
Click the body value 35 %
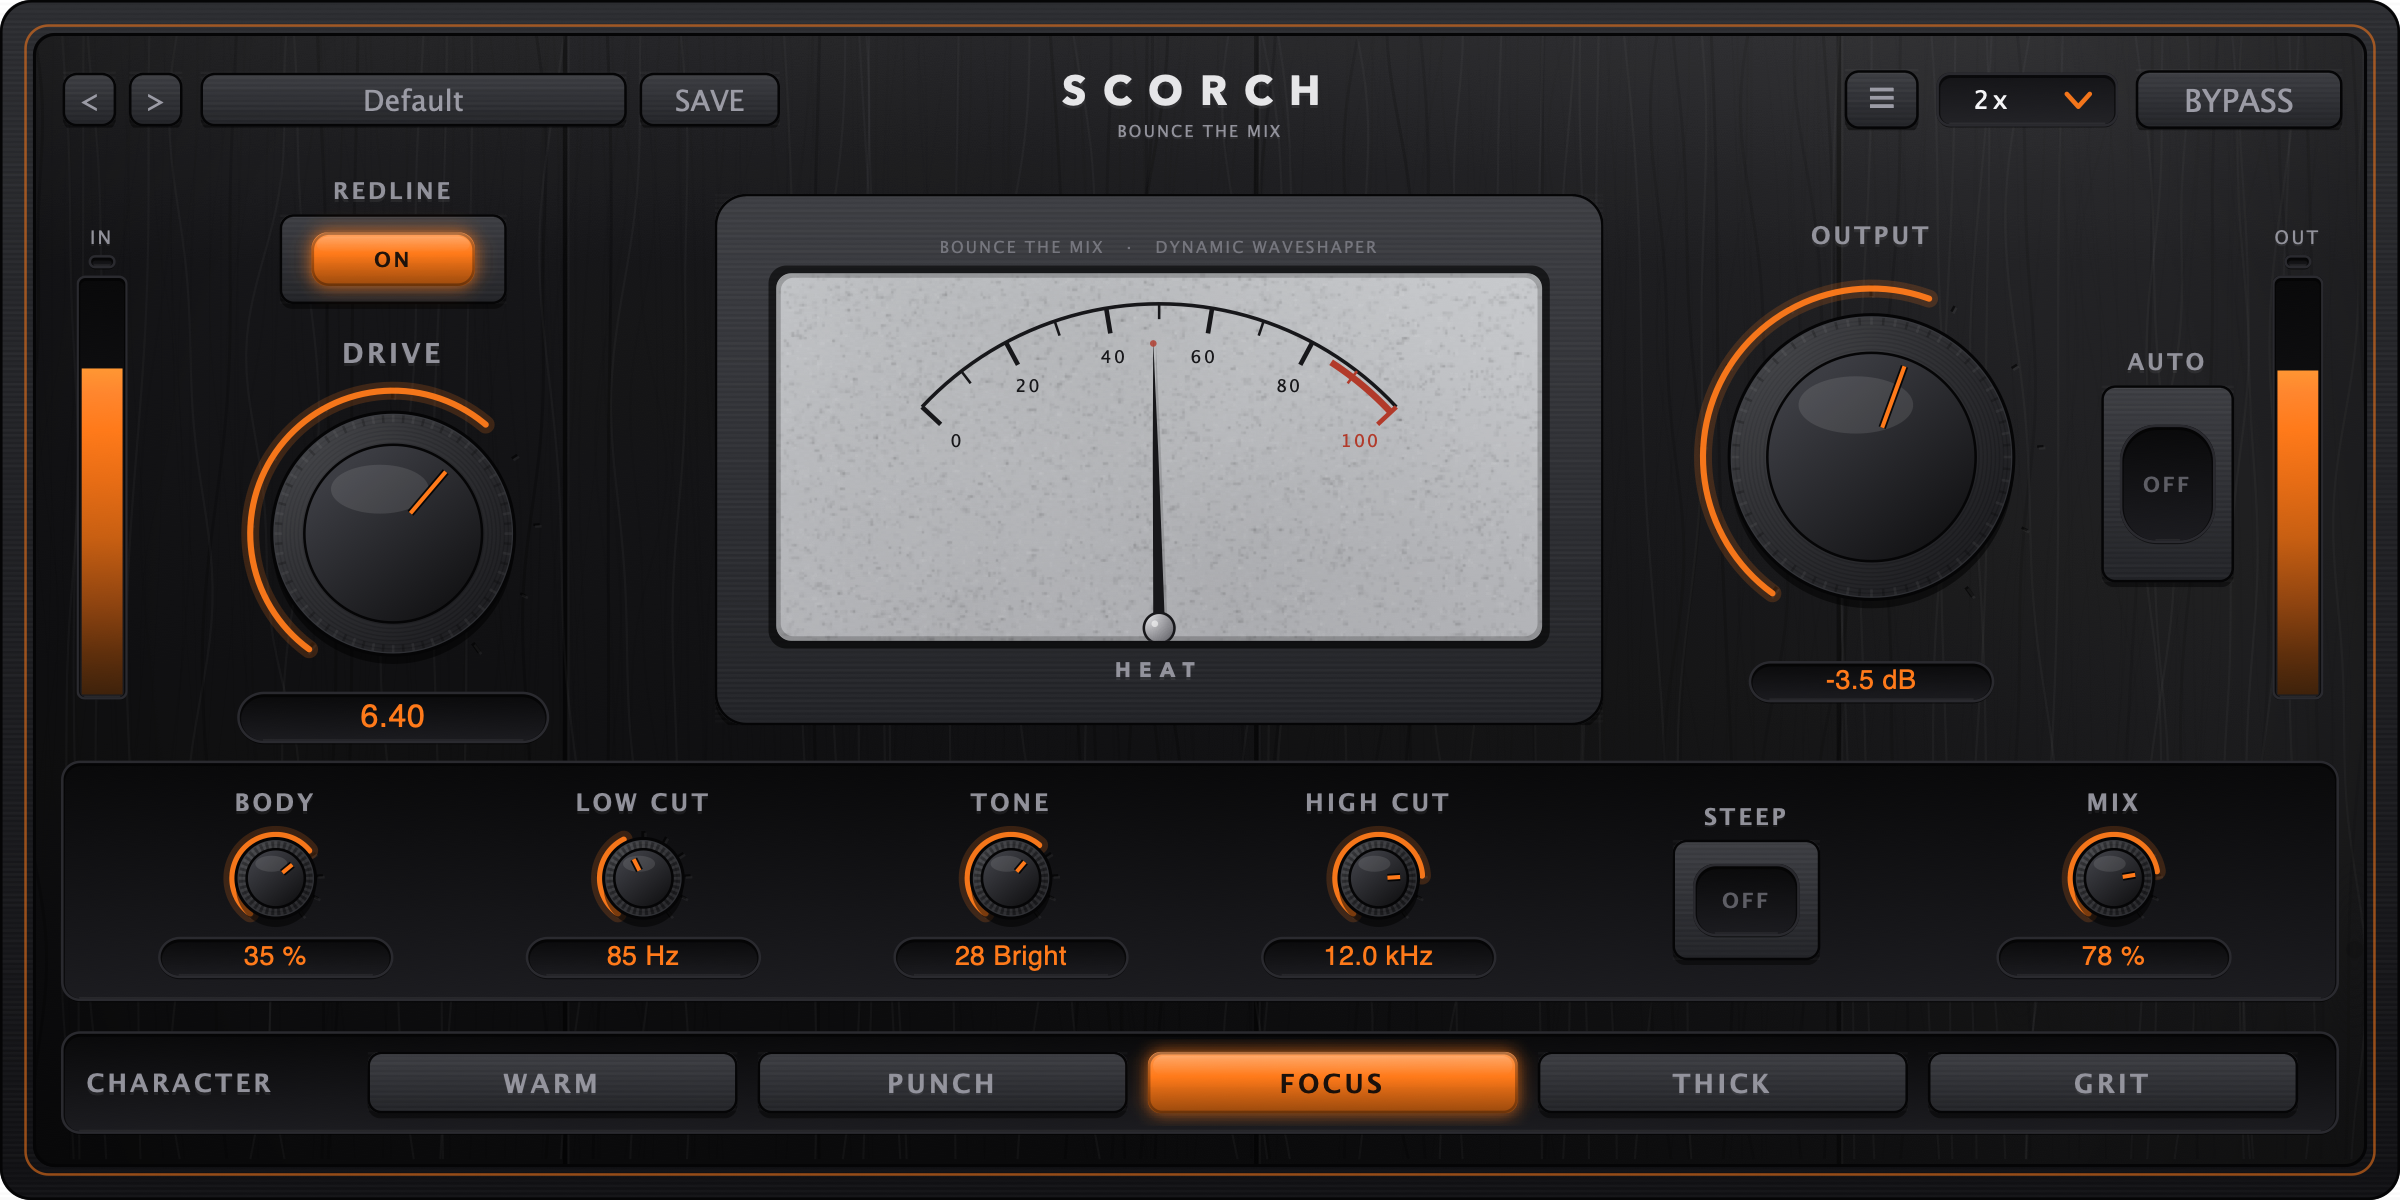click(275, 957)
